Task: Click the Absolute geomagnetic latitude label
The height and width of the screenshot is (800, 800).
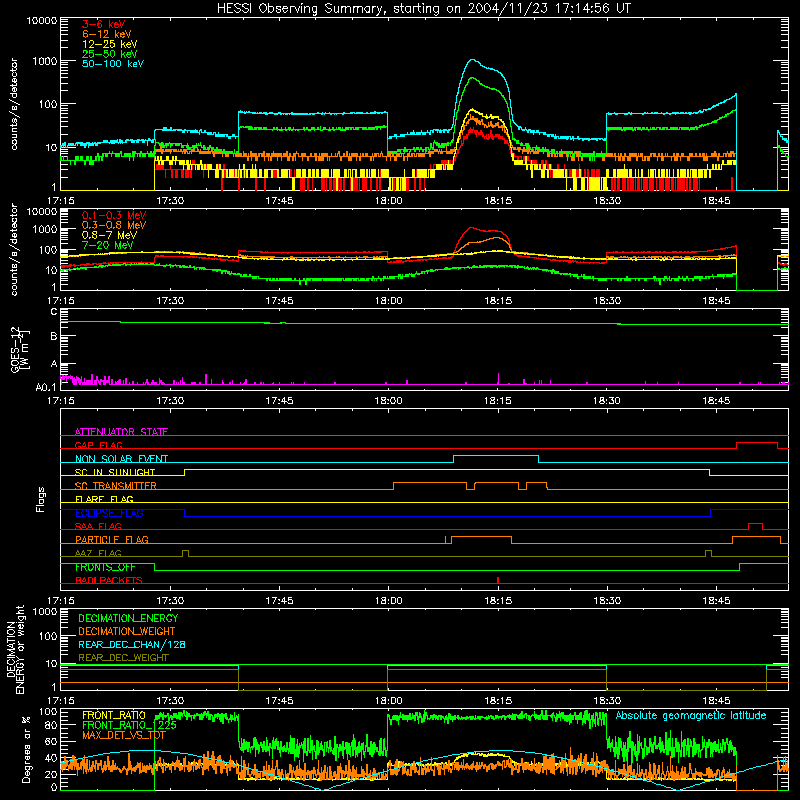Action: (691, 715)
